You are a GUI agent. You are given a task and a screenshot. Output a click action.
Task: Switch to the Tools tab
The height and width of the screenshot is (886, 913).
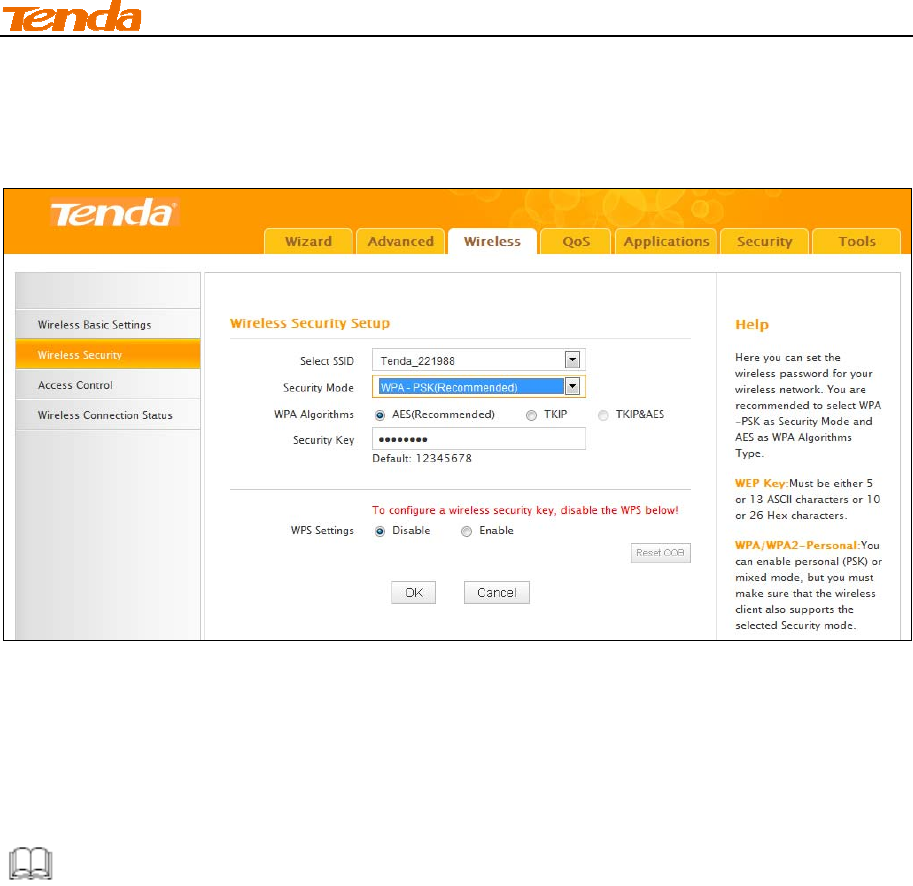[856, 241]
